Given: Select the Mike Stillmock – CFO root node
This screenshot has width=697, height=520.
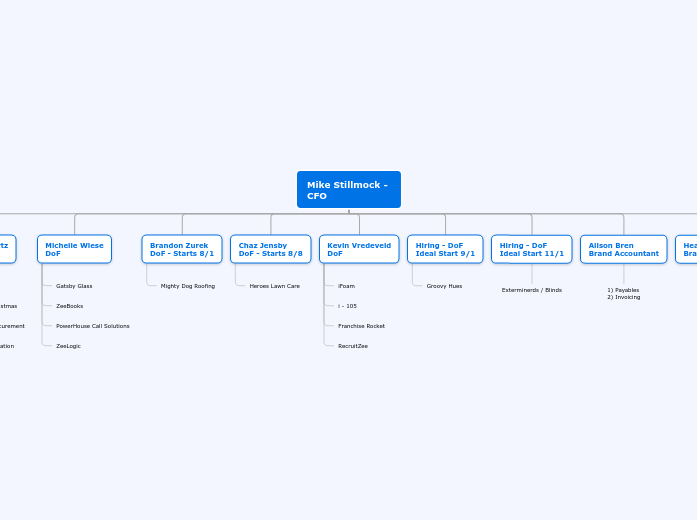Looking at the screenshot, I should 348,190.
